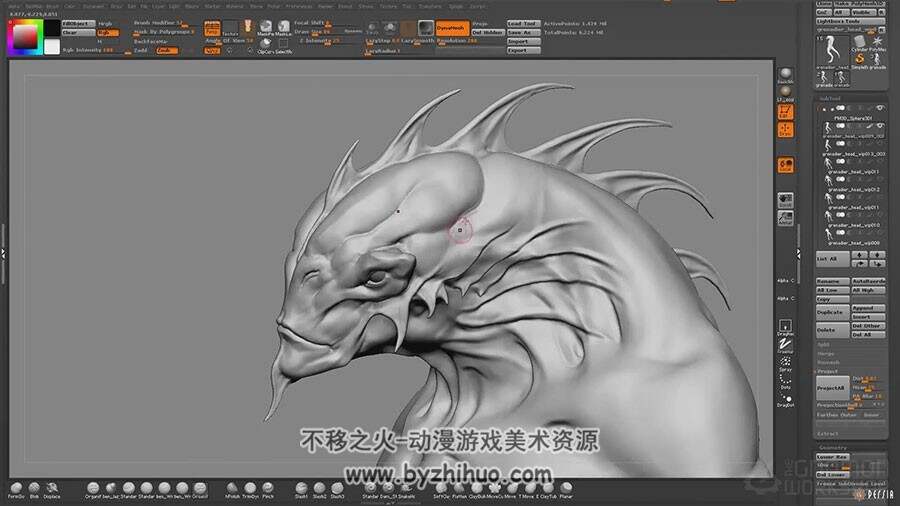The image size is (900, 506).
Task: Click the ClipCurve brush icon
Action: click(265, 45)
